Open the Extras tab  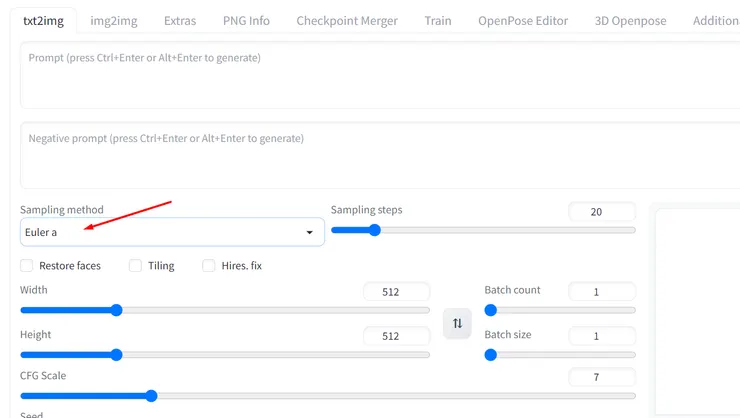tap(180, 20)
